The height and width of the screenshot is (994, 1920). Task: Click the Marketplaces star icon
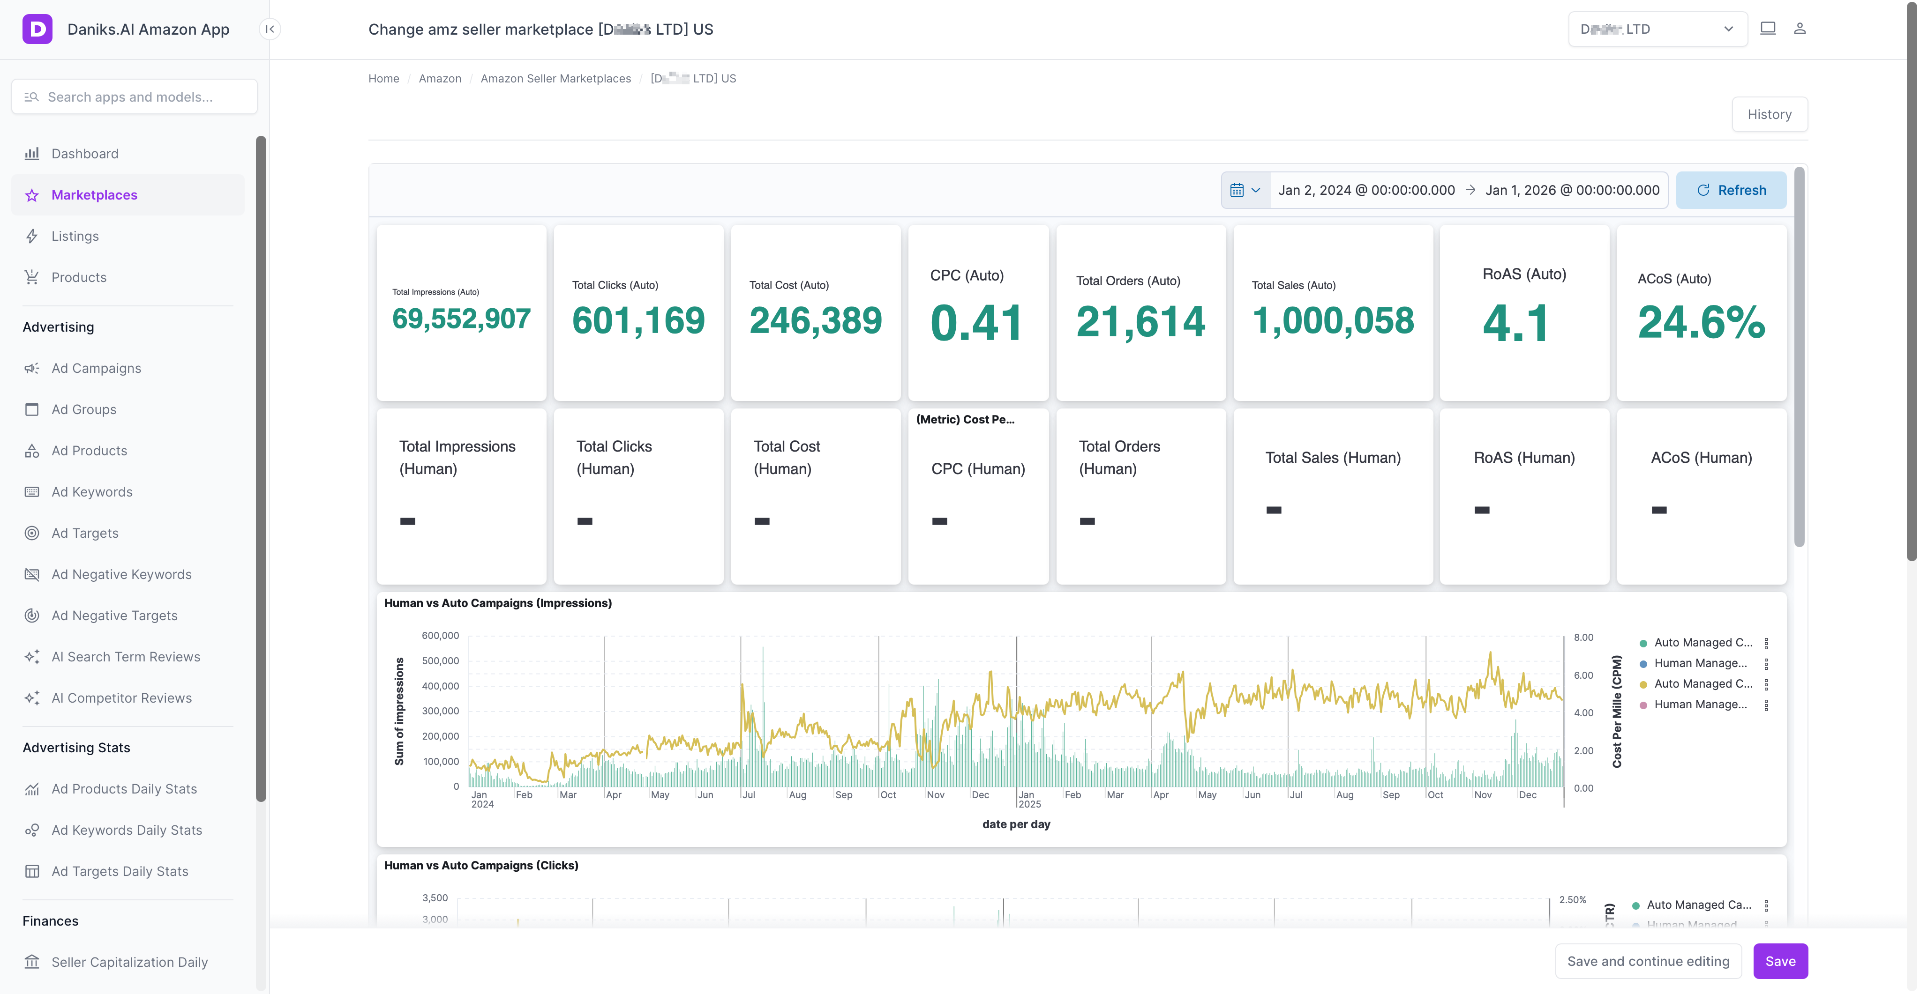32,195
